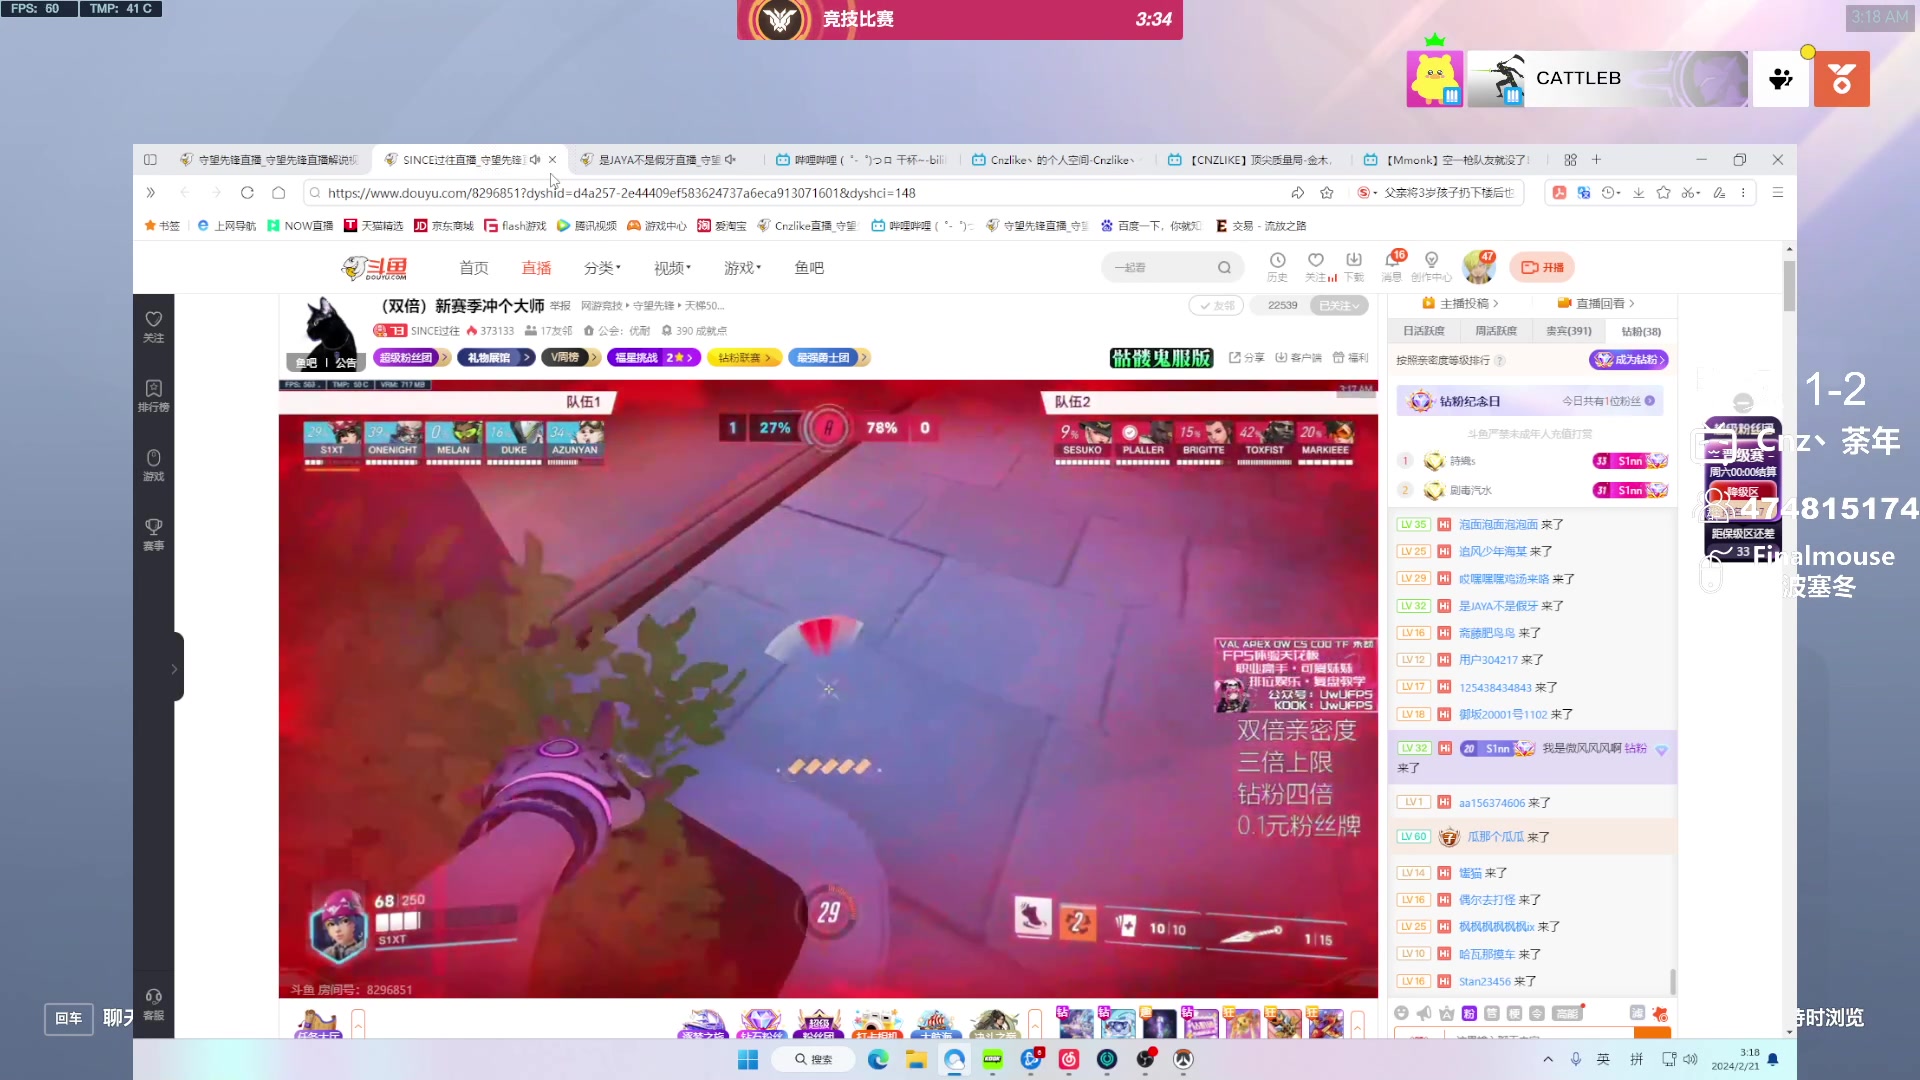Click the 消息 notification bell icon
Screen dimensions: 1920x1080
click(x=1391, y=261)
